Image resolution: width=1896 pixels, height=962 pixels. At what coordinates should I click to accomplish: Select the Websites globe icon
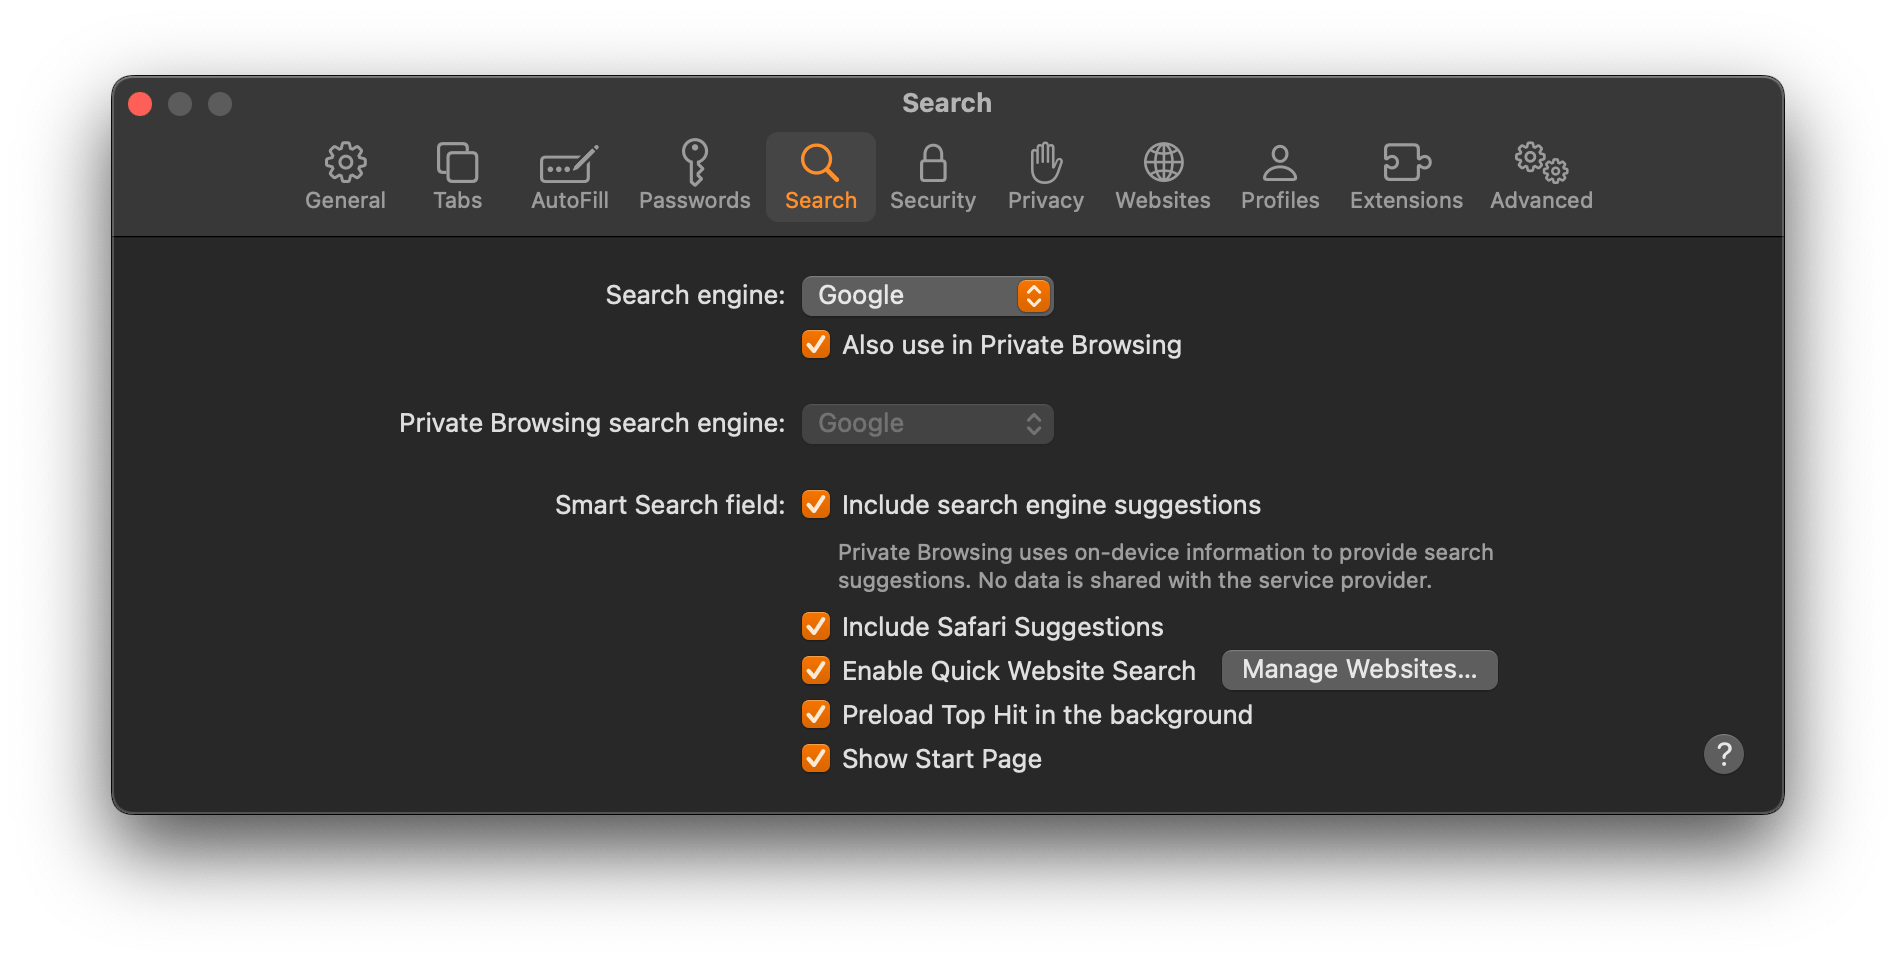point(1163,162)
